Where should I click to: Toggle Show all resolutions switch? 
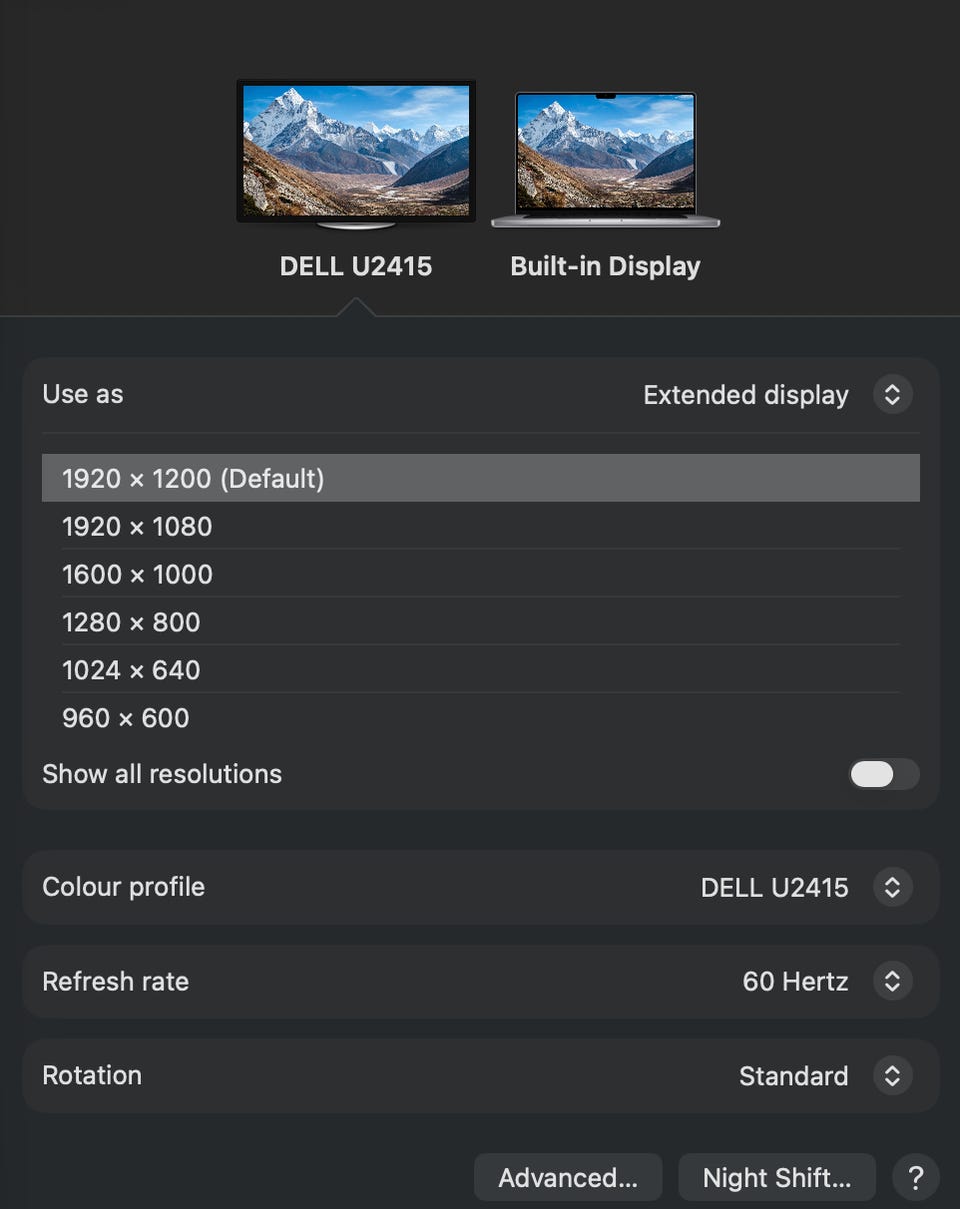883,774
